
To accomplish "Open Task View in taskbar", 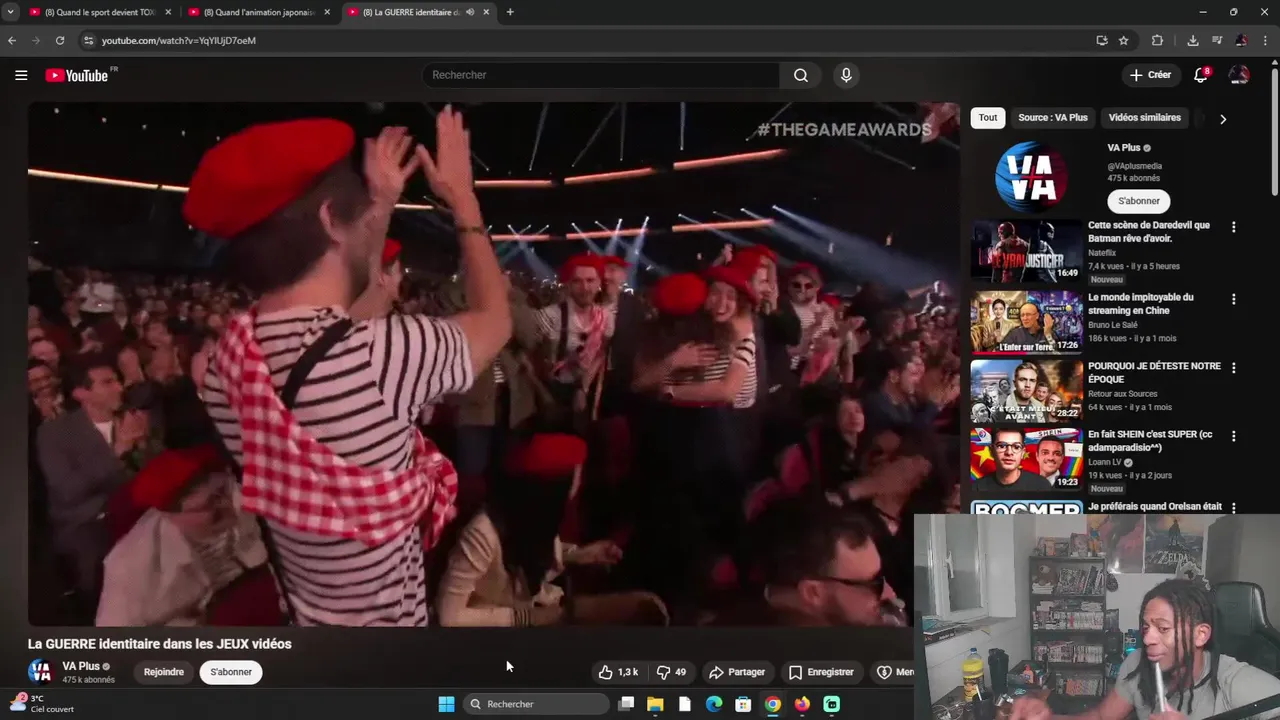I will (626, 704).
